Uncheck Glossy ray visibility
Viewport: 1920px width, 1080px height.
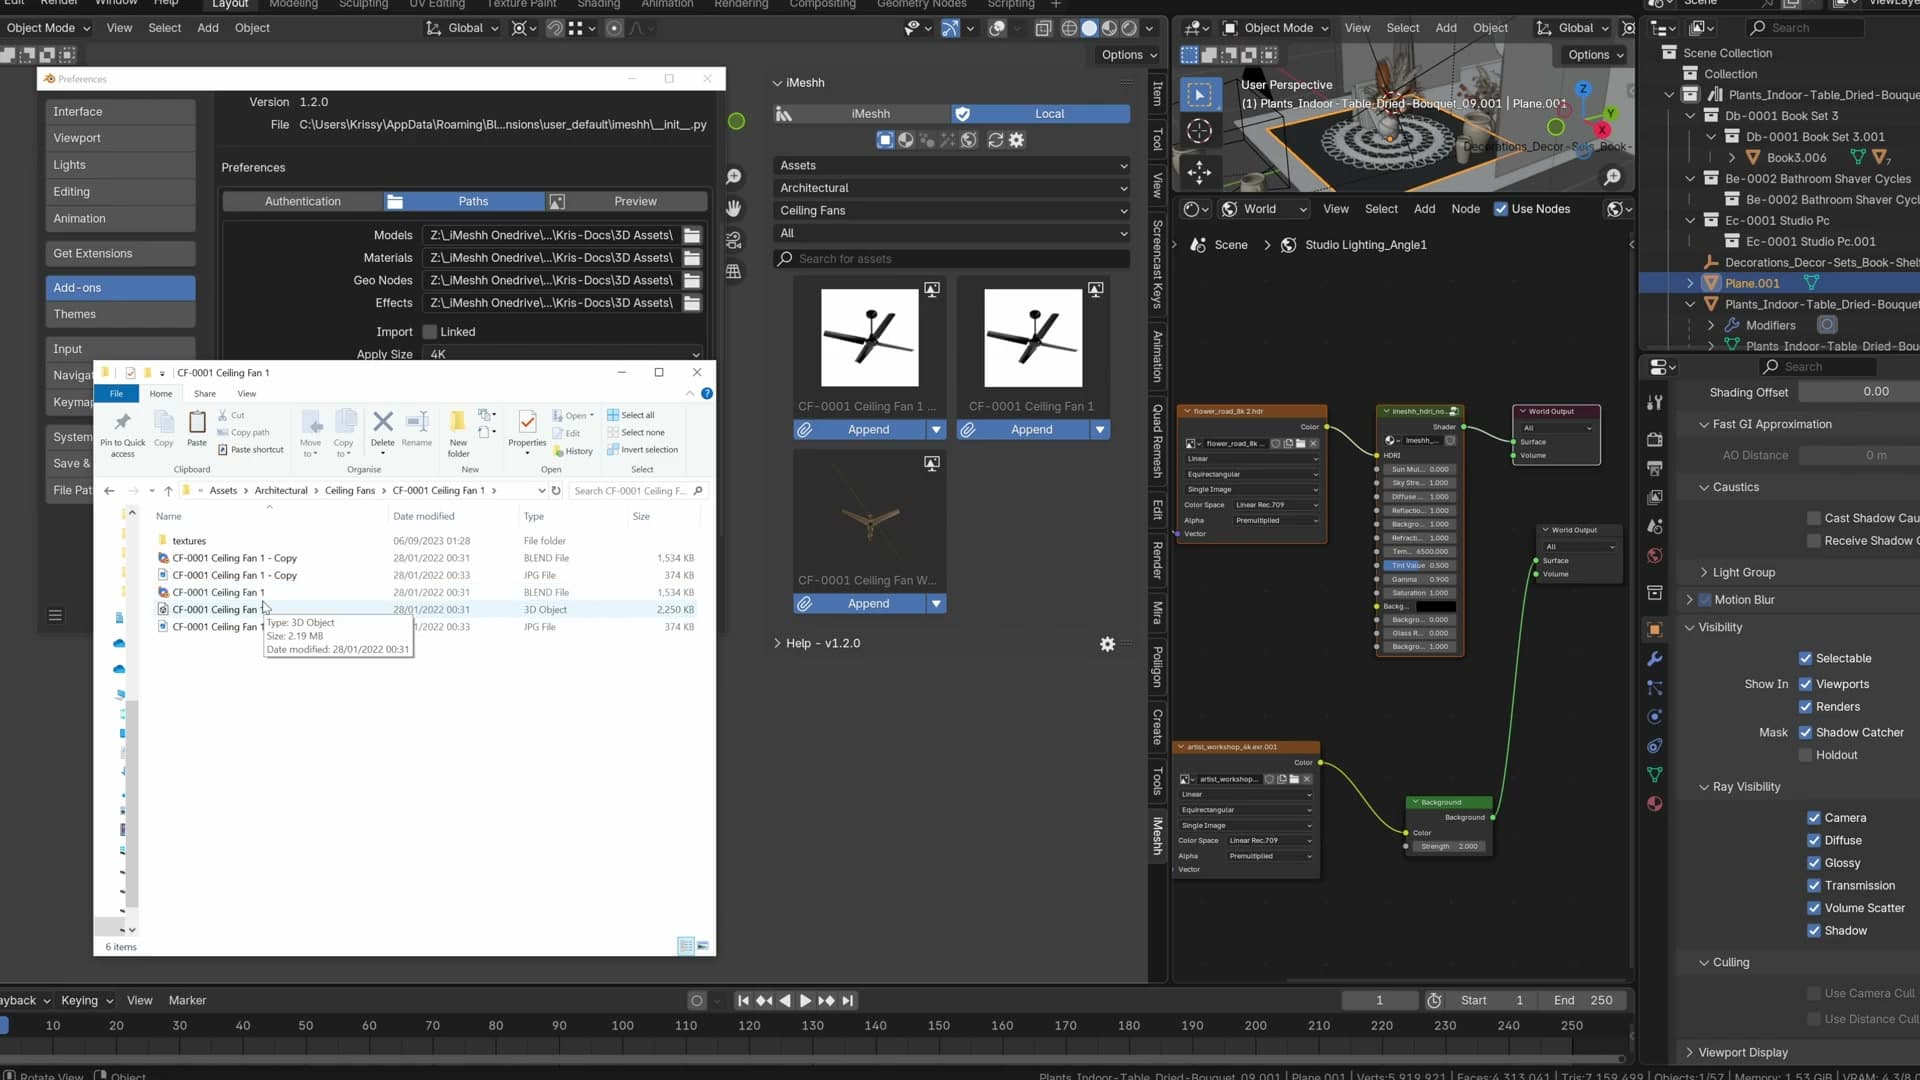[x=1813, y=864]
